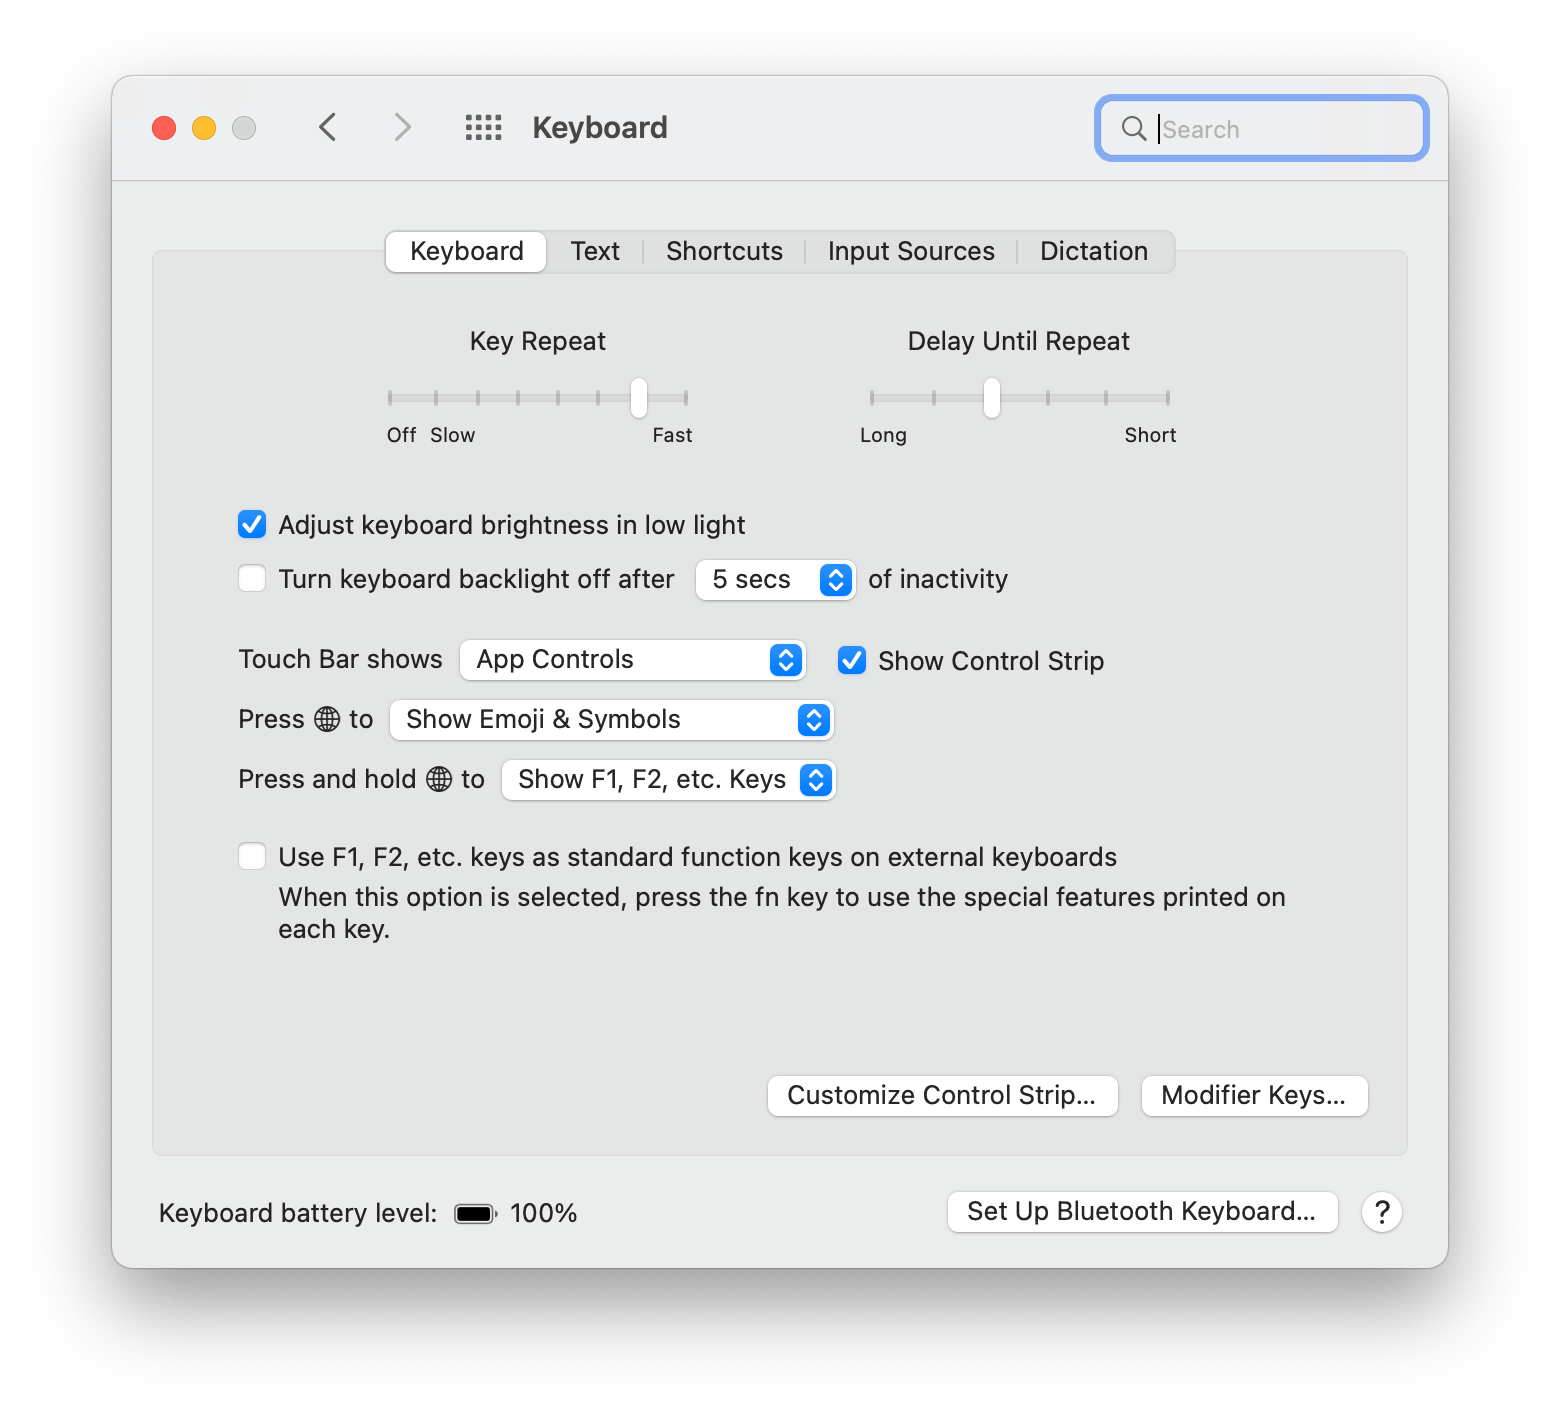The height and width of the screenshot is (1416, 1560).
Task: Enable Turn keyboard backlight off after inactivity
Action: (x=251, y=578)
